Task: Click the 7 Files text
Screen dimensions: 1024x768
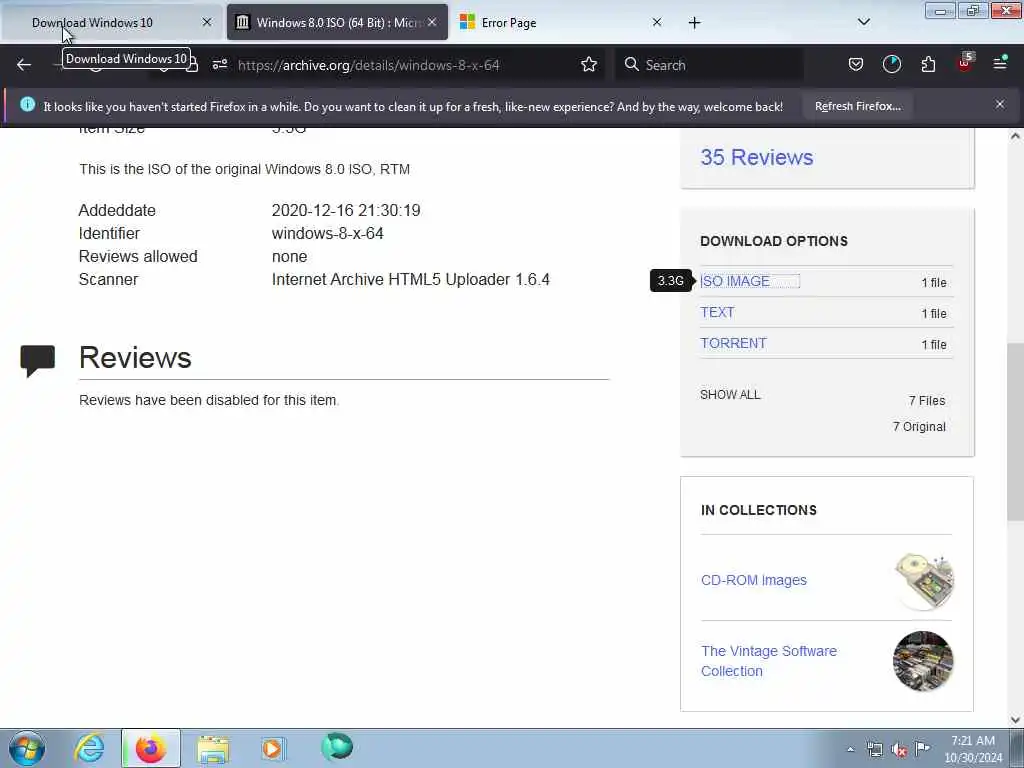Action: [x=927, y=400]
